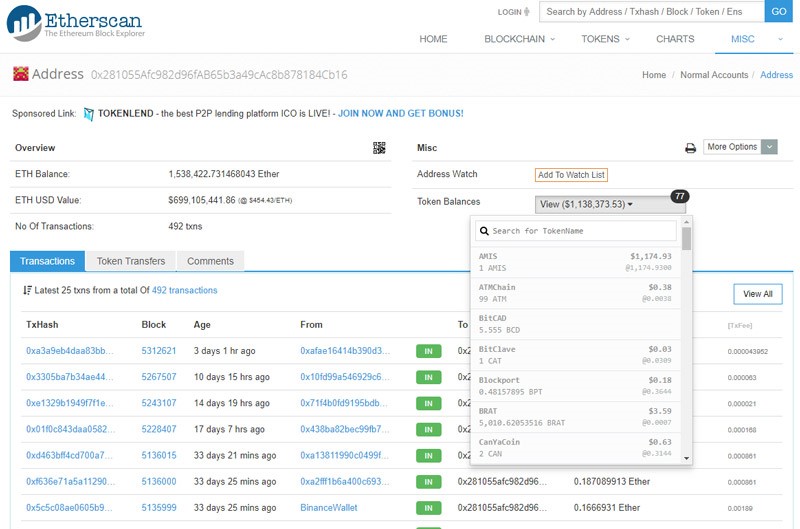
Task: Open the address QR code icon
Action: [x=379, y=148]
